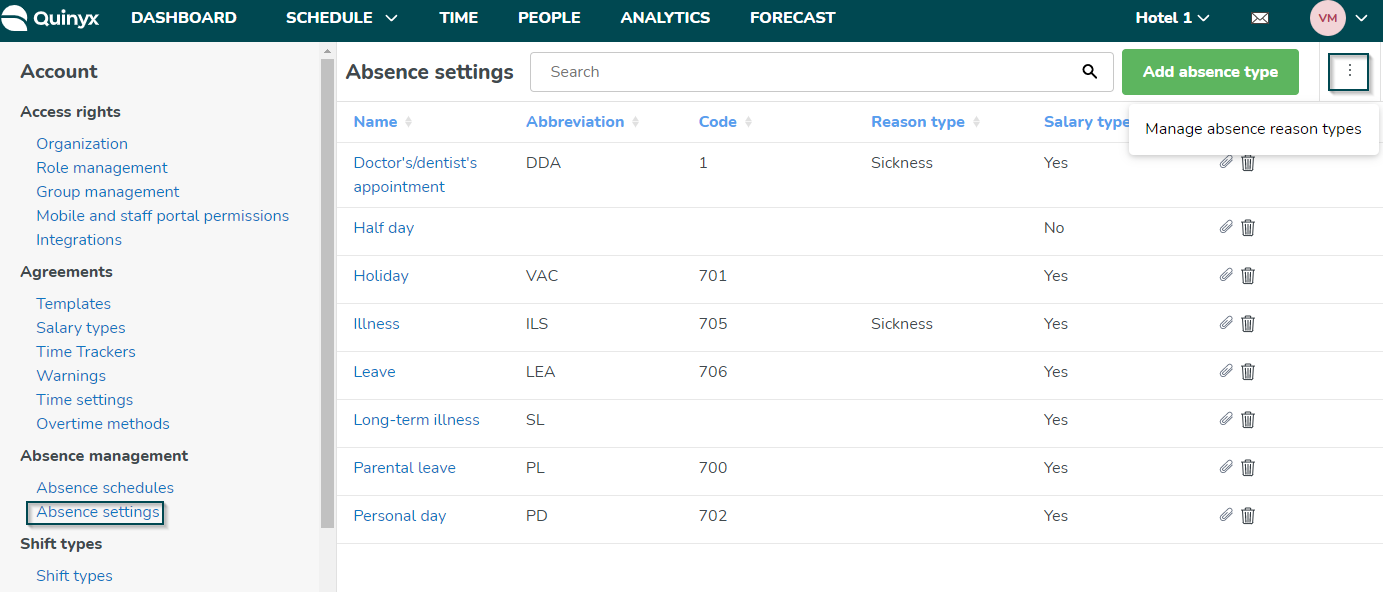
Task: Open the Analytics tab
Action: pos(665,18)
